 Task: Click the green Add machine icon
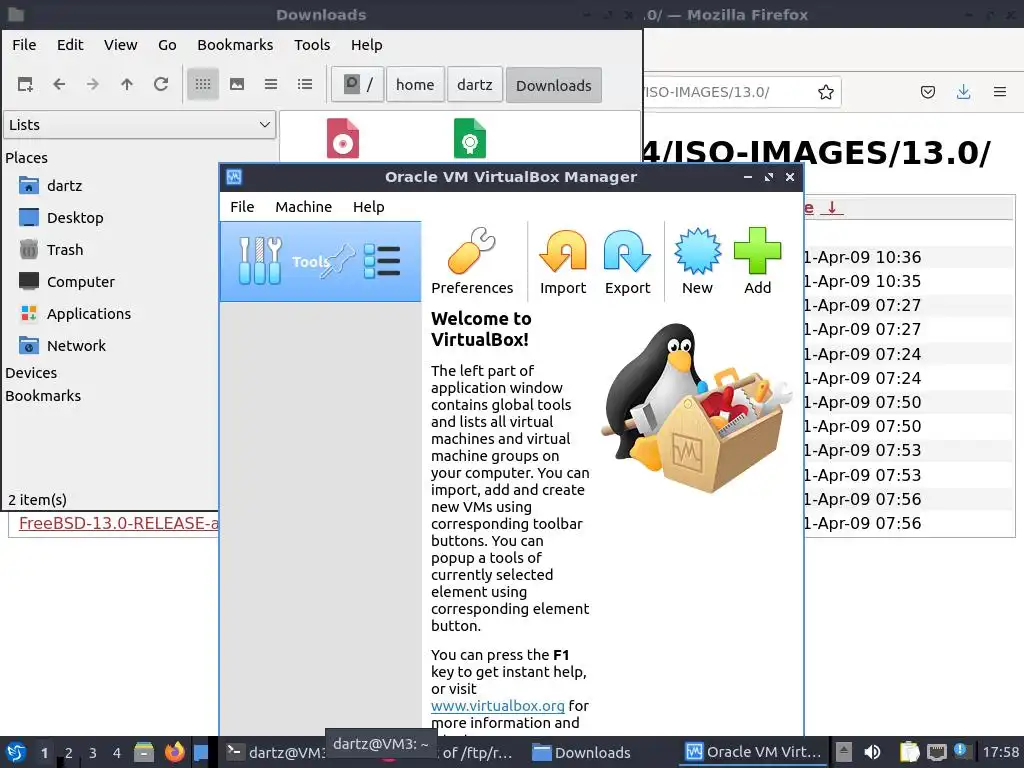[x=757, y=261]
